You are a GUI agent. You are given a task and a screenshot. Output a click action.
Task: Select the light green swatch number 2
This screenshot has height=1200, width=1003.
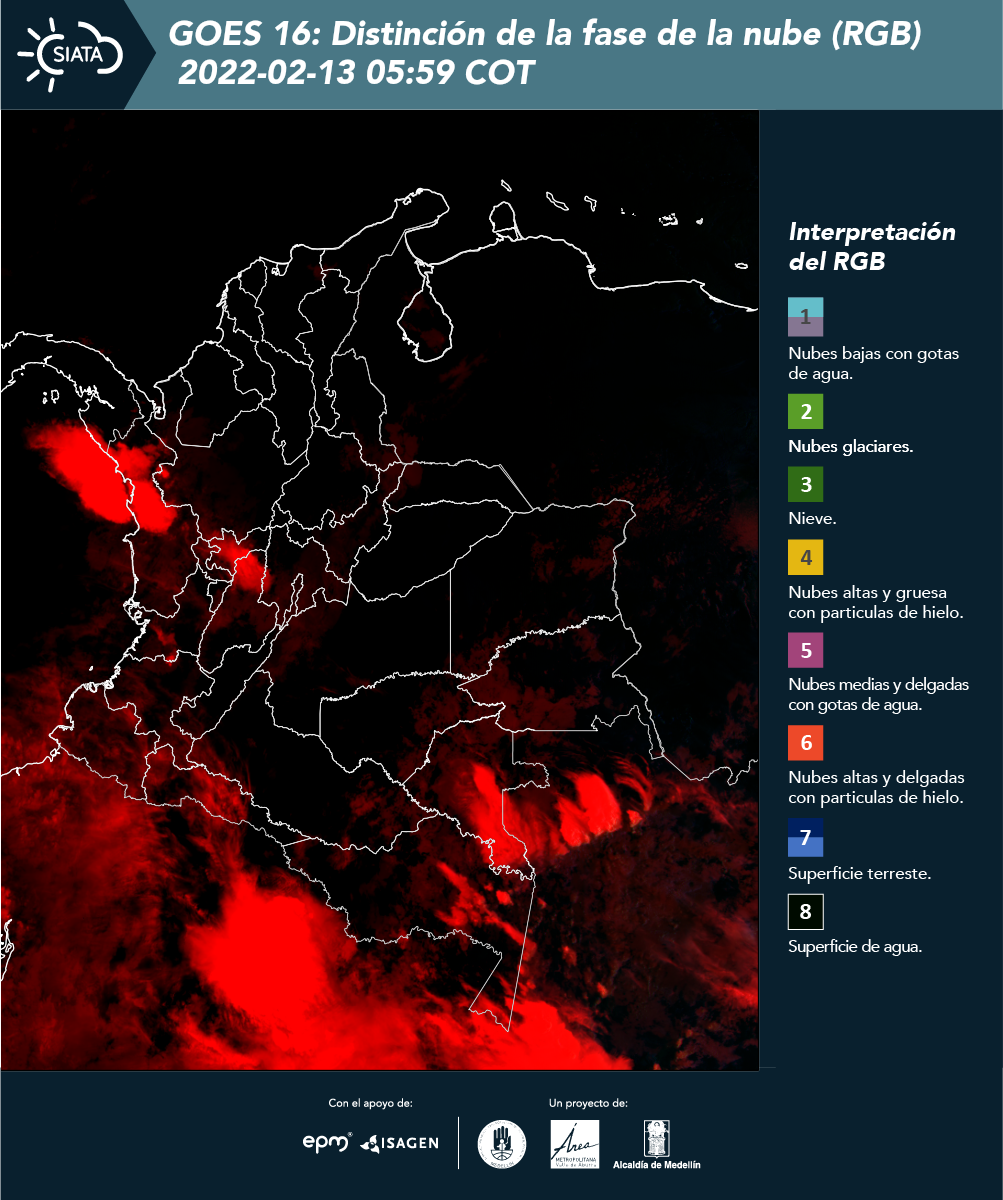pyautogui.click(x=805, y=411)
